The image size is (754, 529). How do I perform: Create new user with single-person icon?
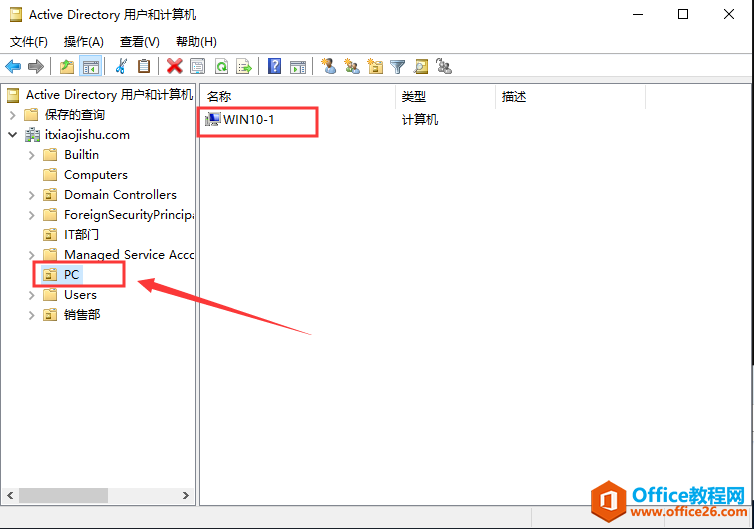[329, 66]
